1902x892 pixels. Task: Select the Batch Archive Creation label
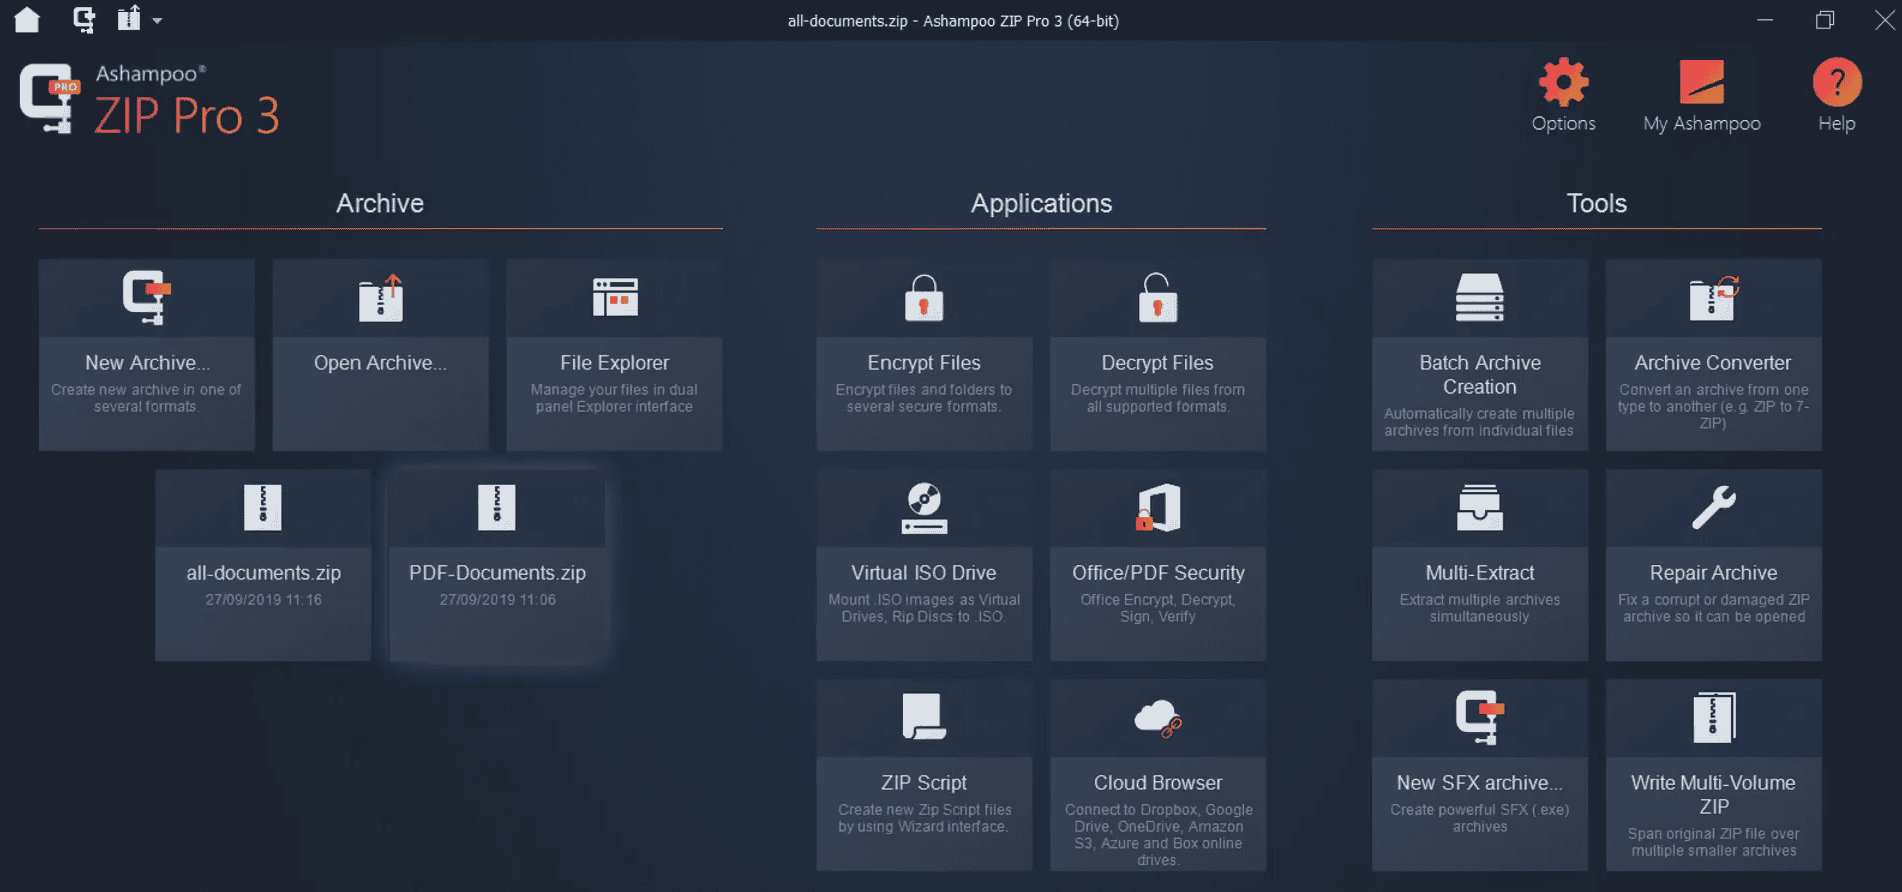[1480, 375]
